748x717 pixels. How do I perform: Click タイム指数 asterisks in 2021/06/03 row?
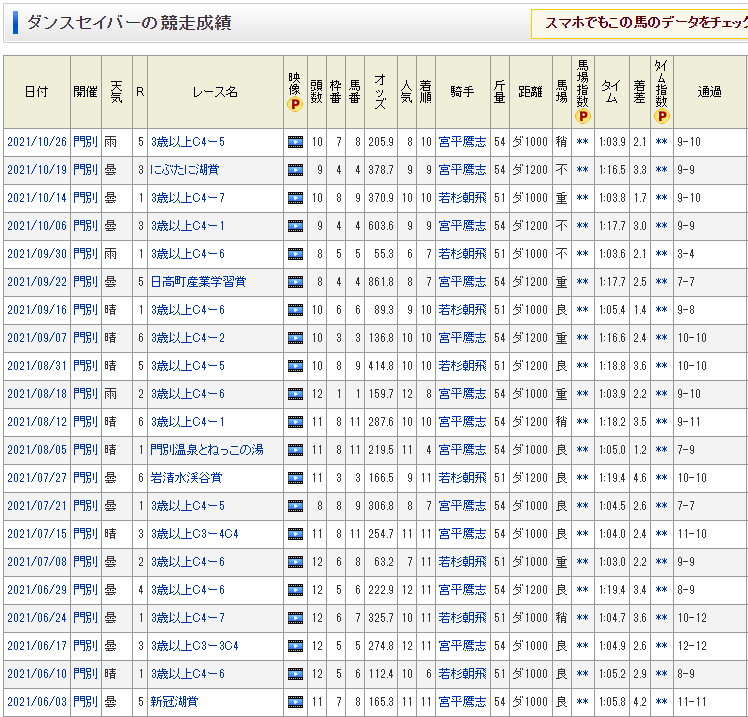coord(661,702)
